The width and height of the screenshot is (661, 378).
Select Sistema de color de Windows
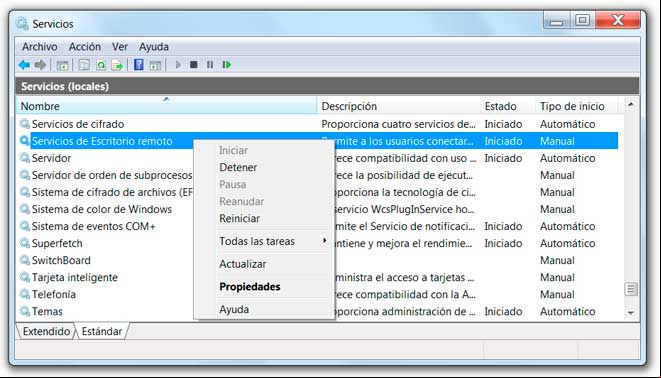pyautogui.click(x=102, y=209)
